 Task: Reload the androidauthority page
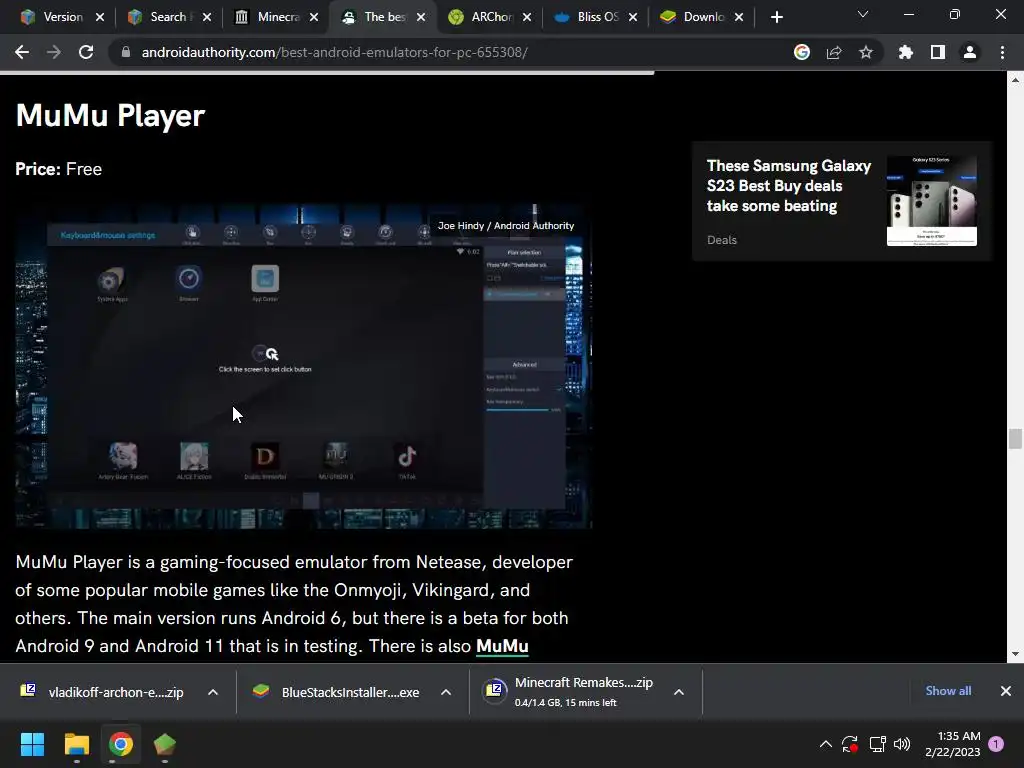[86, 52]
